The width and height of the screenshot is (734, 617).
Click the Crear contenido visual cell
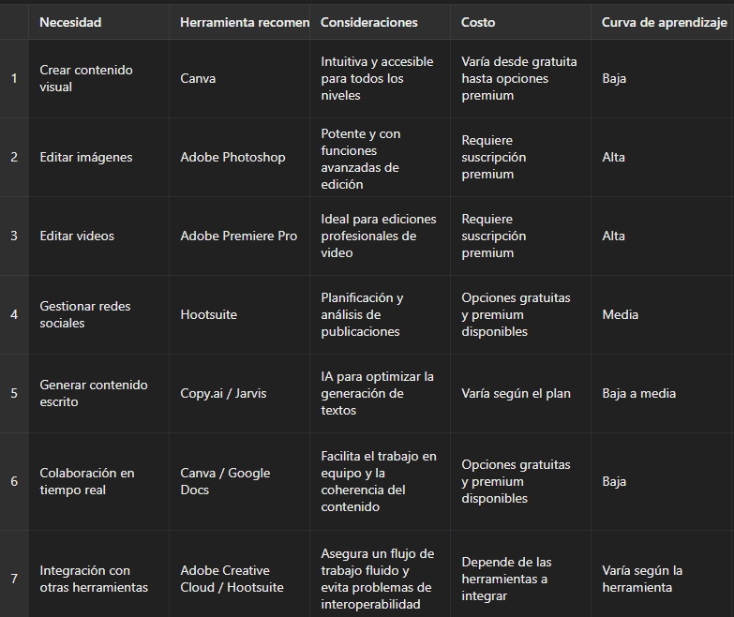pos(86,78)
